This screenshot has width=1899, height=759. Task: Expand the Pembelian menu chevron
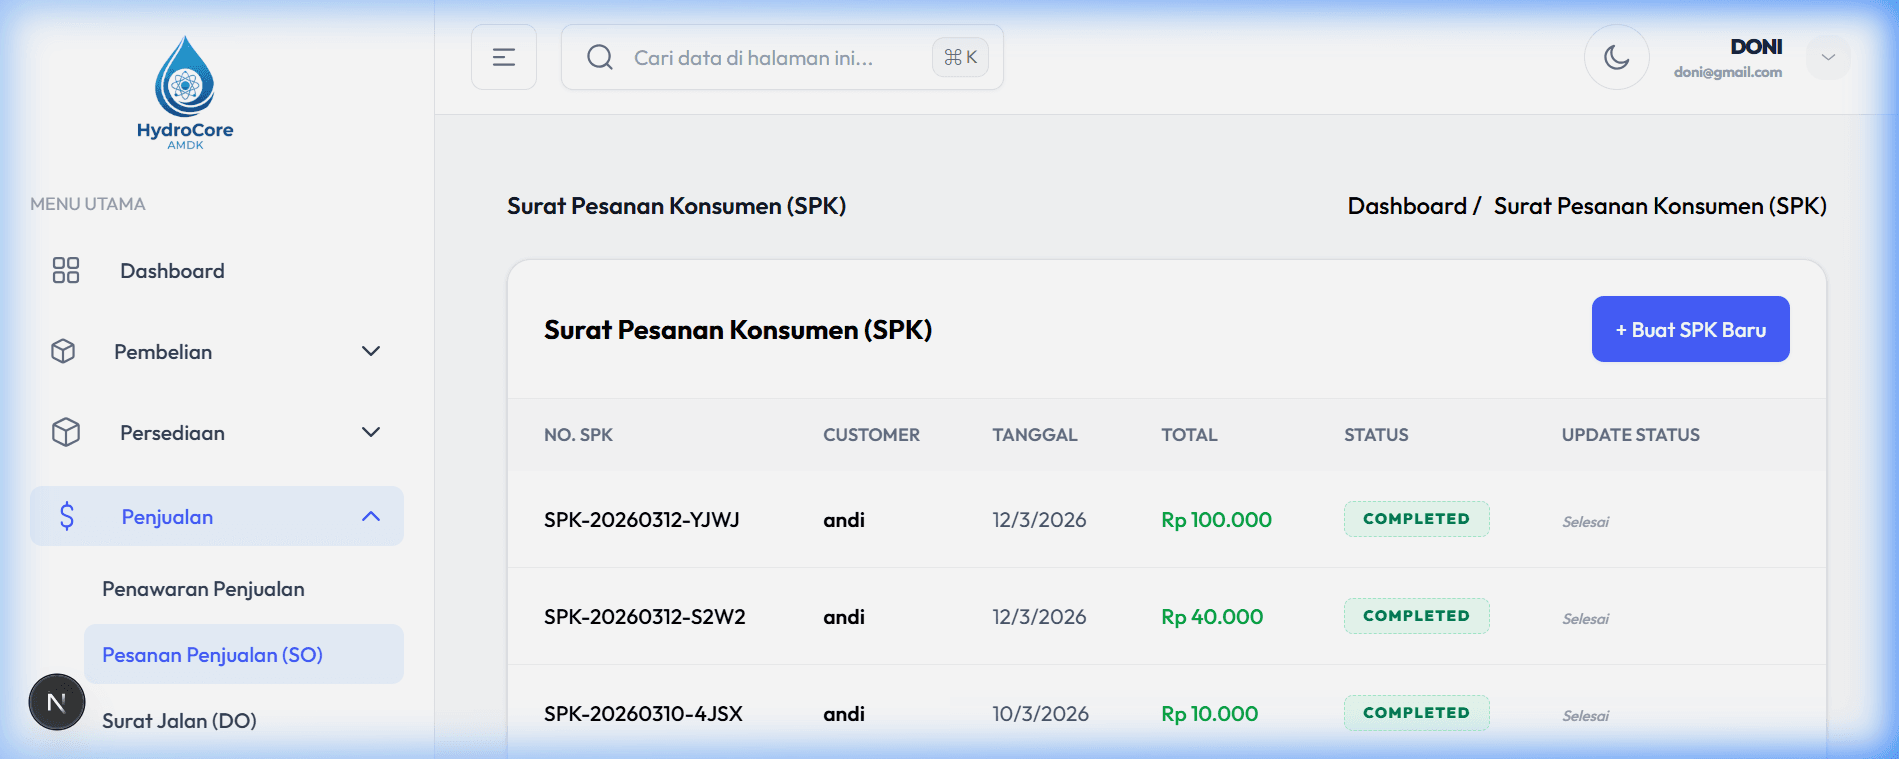[x=371, y=351]
